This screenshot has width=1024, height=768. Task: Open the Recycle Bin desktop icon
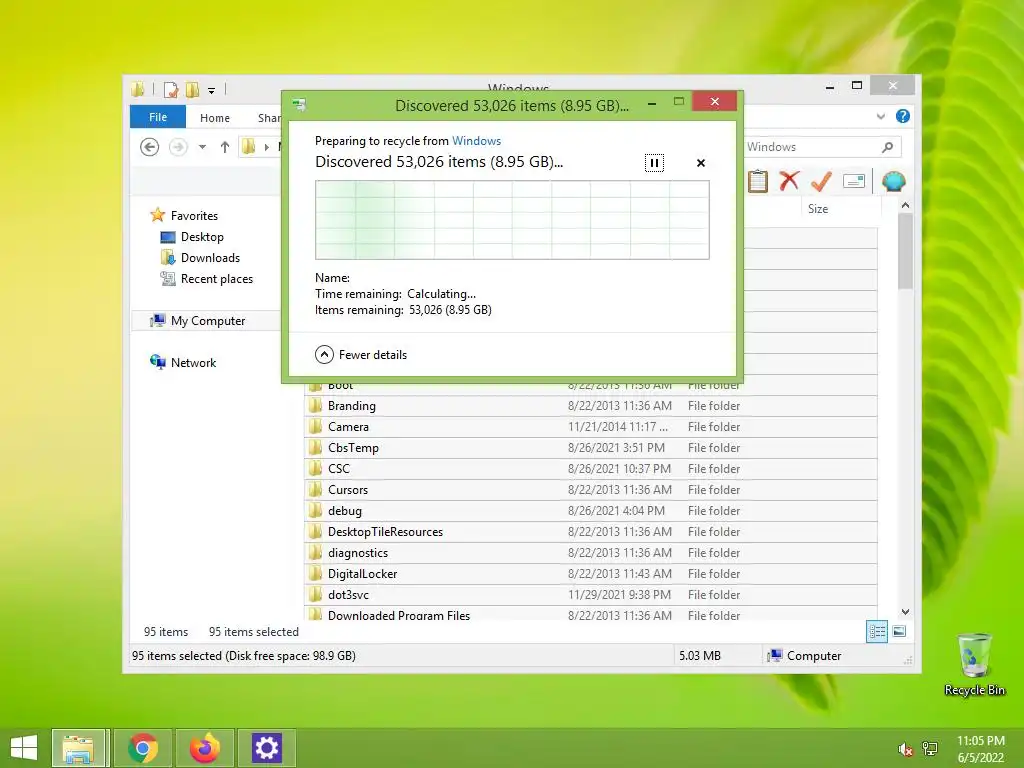click(974, 664)
